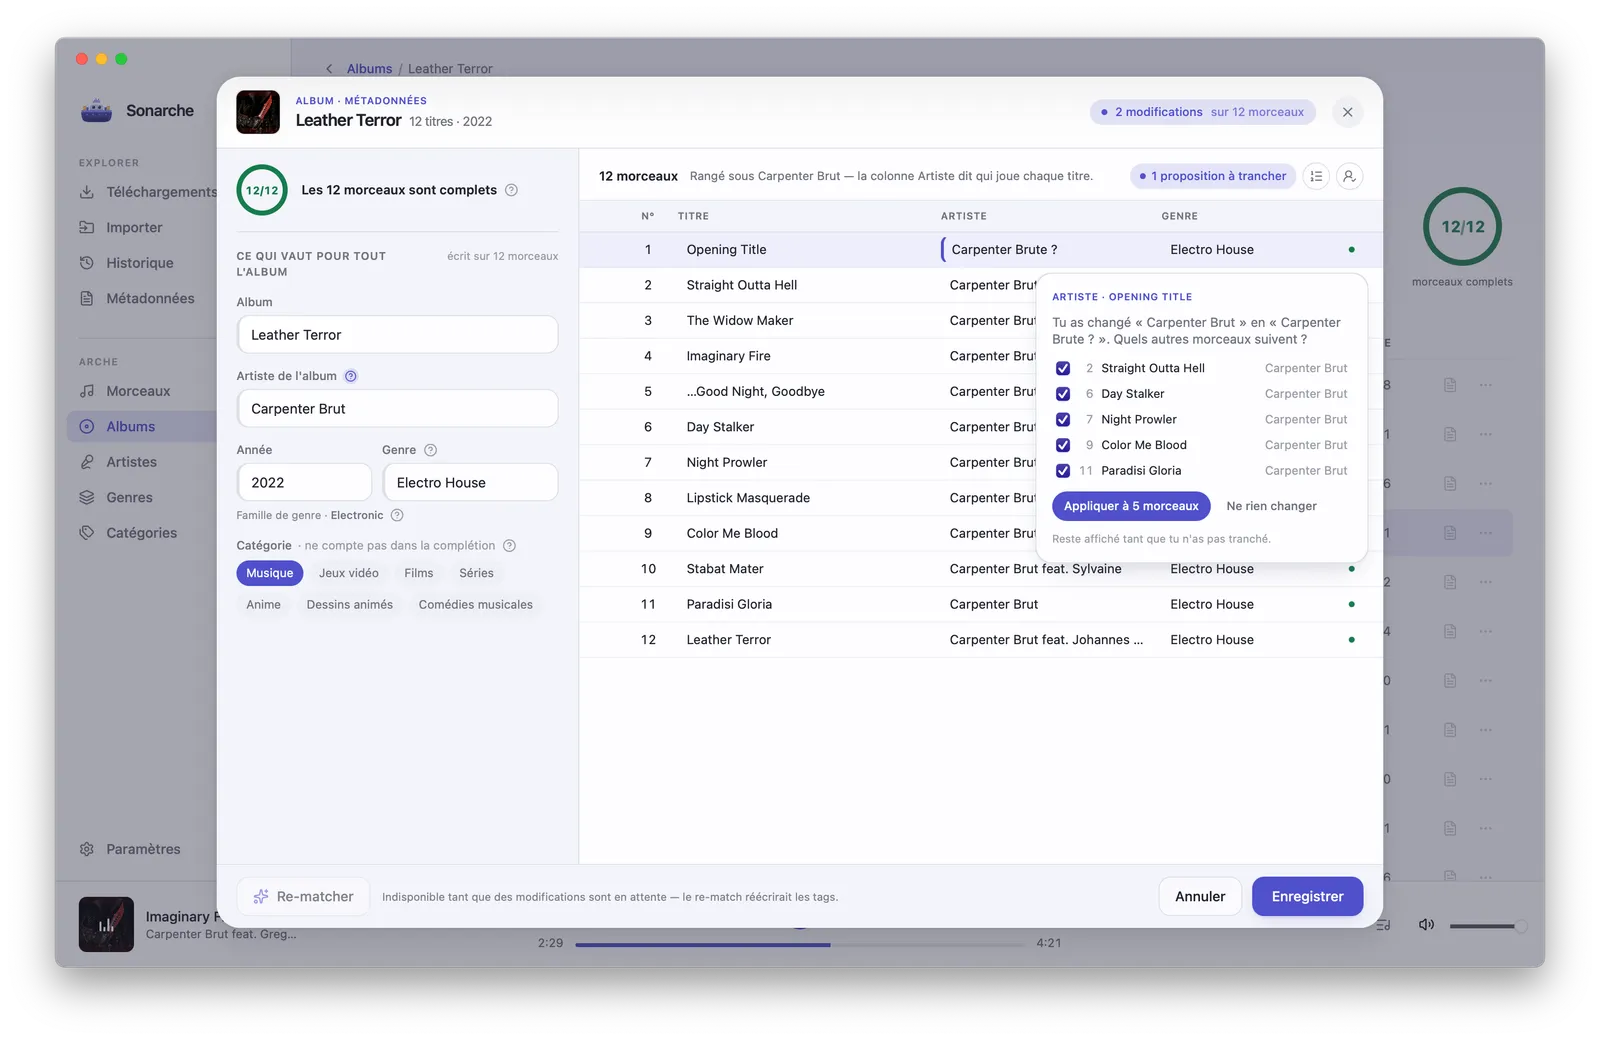Image resolution: width=1600 pixels, height=1040 pixels.
Task: Uncheck the Paradisi Gloria checkbox
Action: [x=1063, y=471]
